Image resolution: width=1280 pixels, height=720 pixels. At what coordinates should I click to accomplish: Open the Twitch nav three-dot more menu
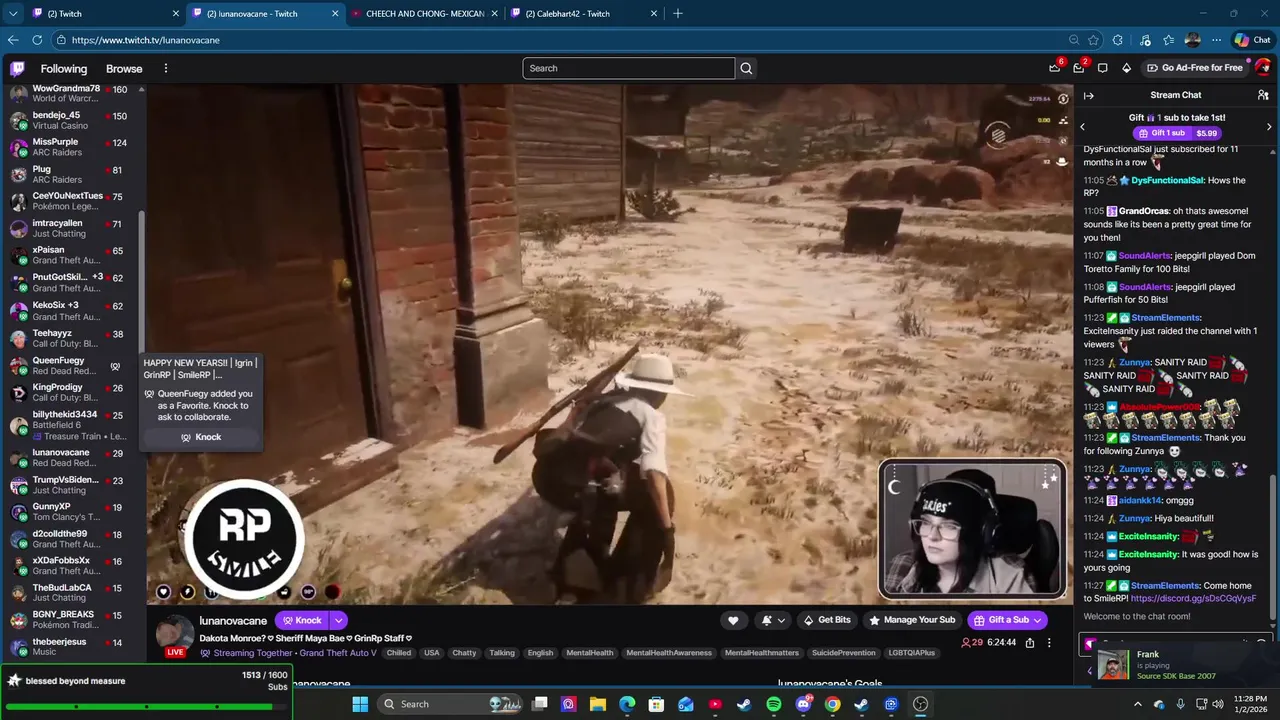(x=166, y=68)
